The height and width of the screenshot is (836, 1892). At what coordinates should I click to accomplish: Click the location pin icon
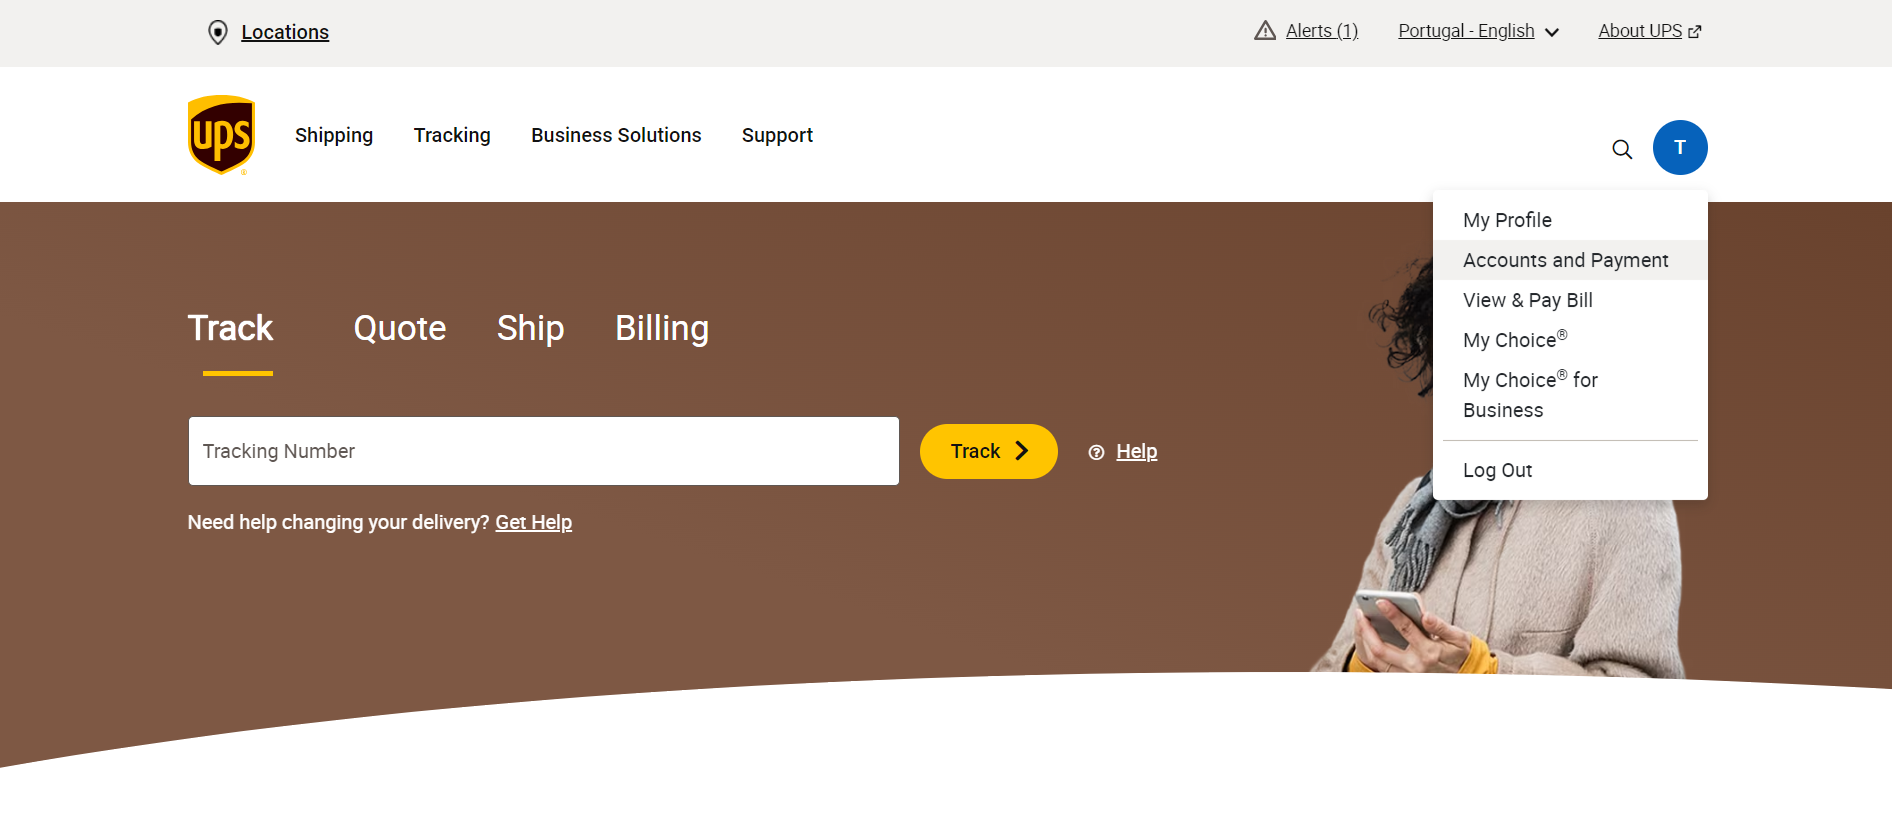217,33
